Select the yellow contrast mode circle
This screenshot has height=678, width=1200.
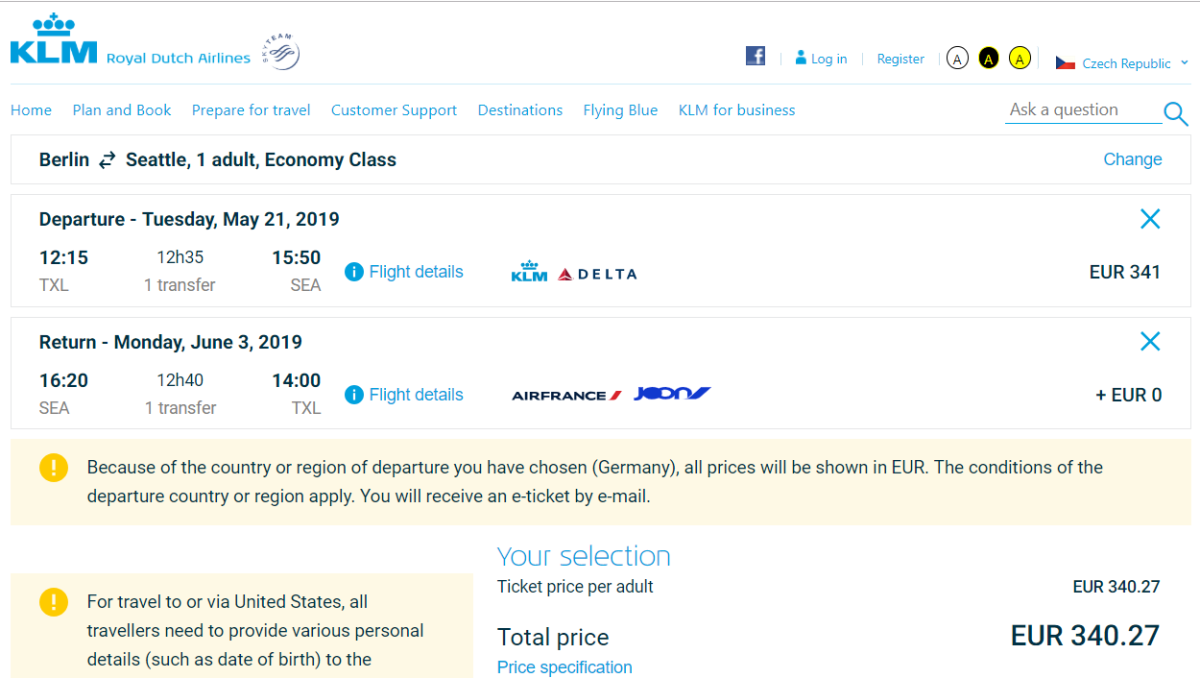point(1019,58)
